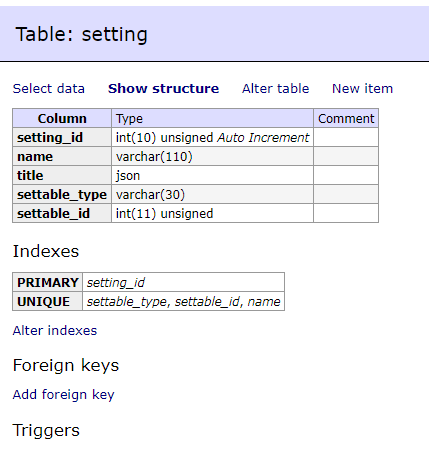The height and width of the screenshot is (453, 439).
Task: Select the setting_id column cell
Action: coord(62,137)
